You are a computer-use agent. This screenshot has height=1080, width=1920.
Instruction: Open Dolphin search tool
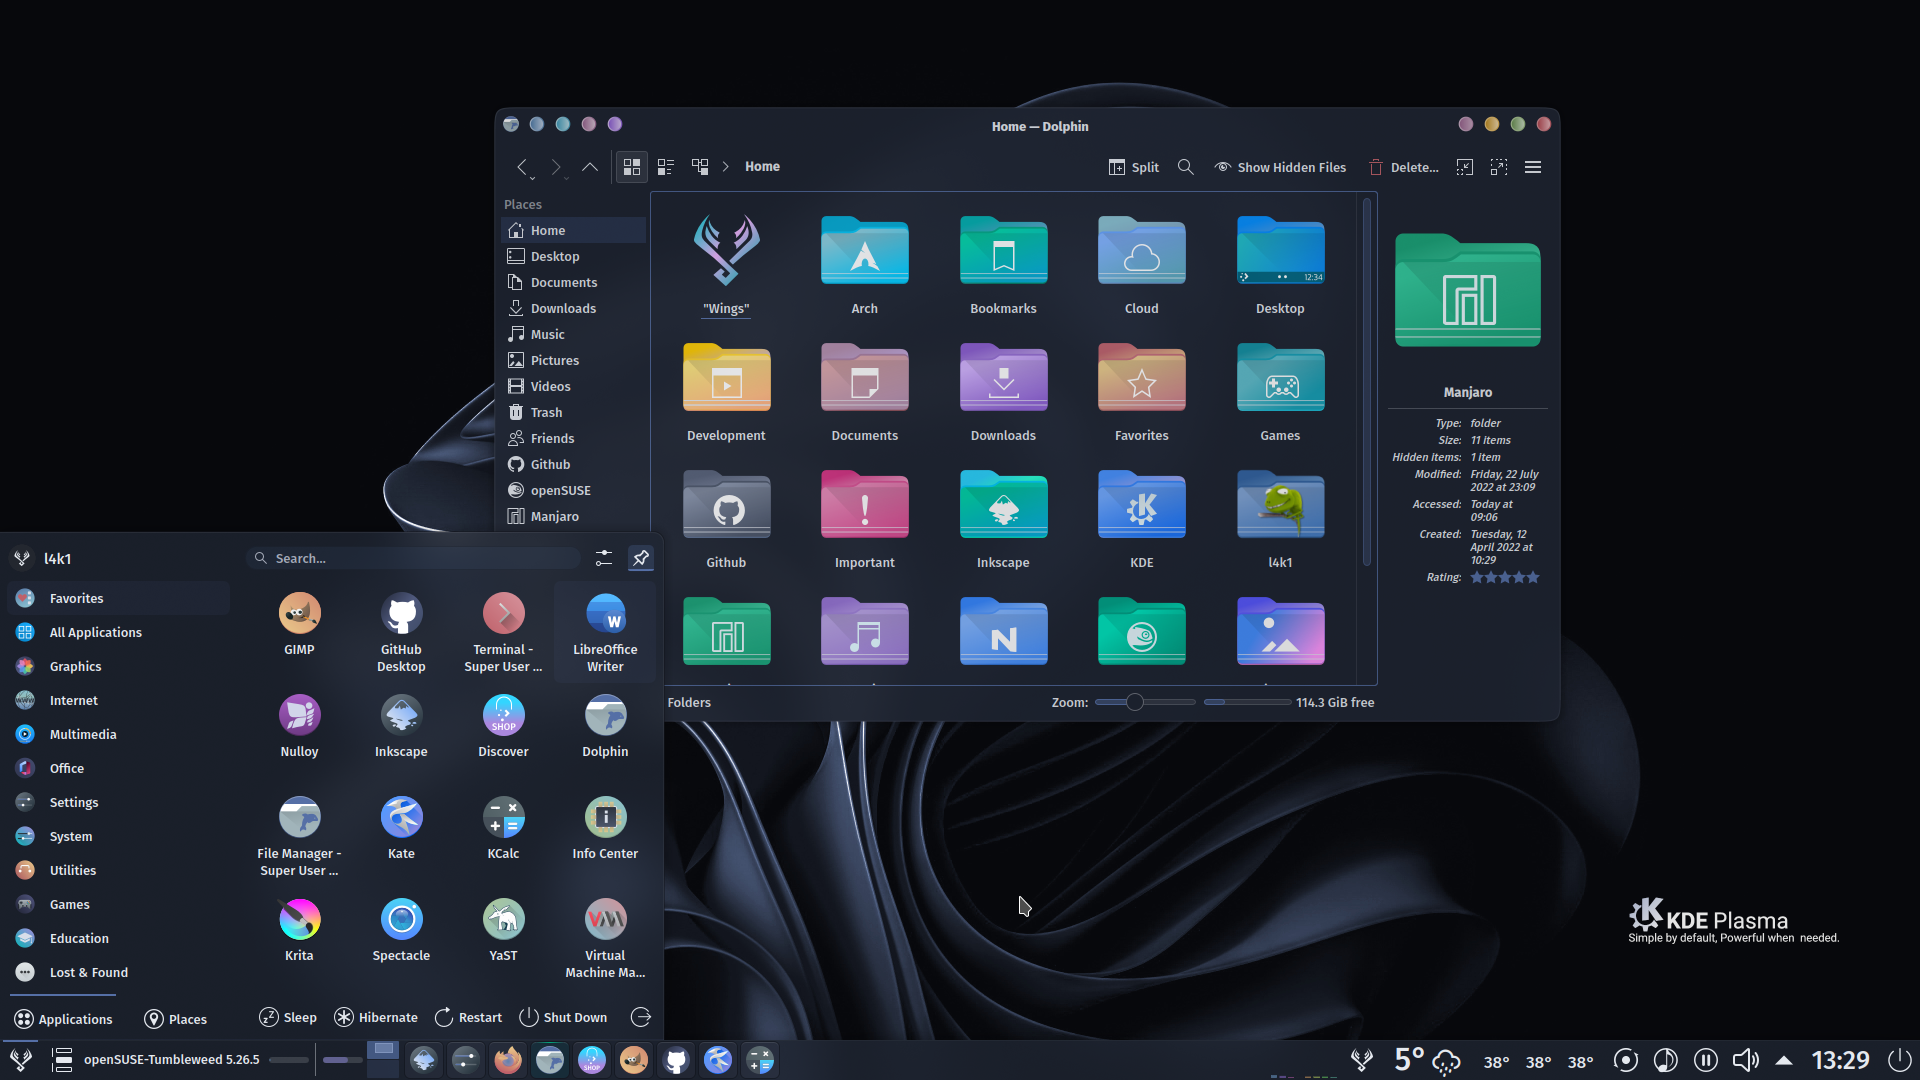pos(1186,167)
